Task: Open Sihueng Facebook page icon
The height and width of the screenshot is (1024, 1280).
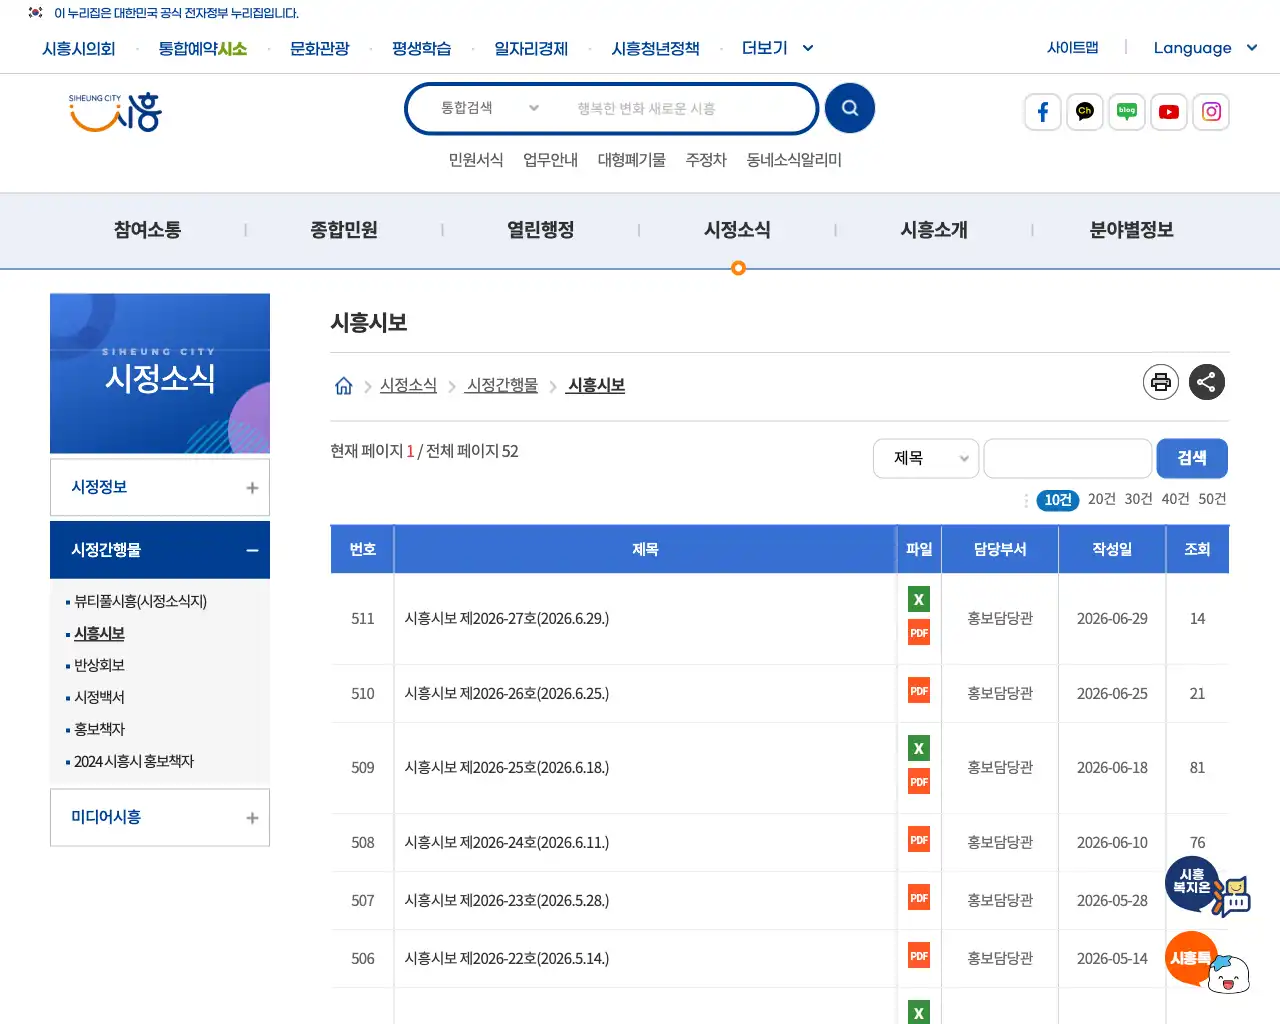Action: 1043,112
